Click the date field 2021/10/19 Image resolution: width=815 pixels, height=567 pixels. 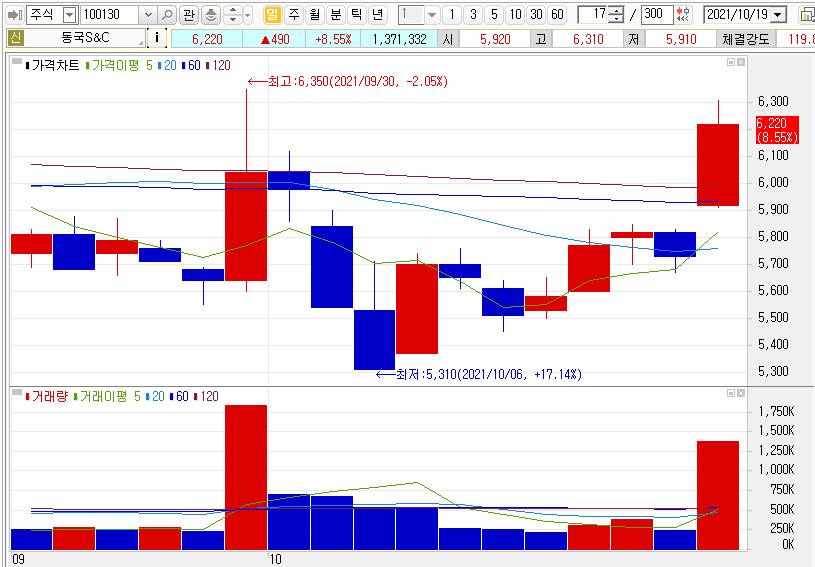click(737, 15)
